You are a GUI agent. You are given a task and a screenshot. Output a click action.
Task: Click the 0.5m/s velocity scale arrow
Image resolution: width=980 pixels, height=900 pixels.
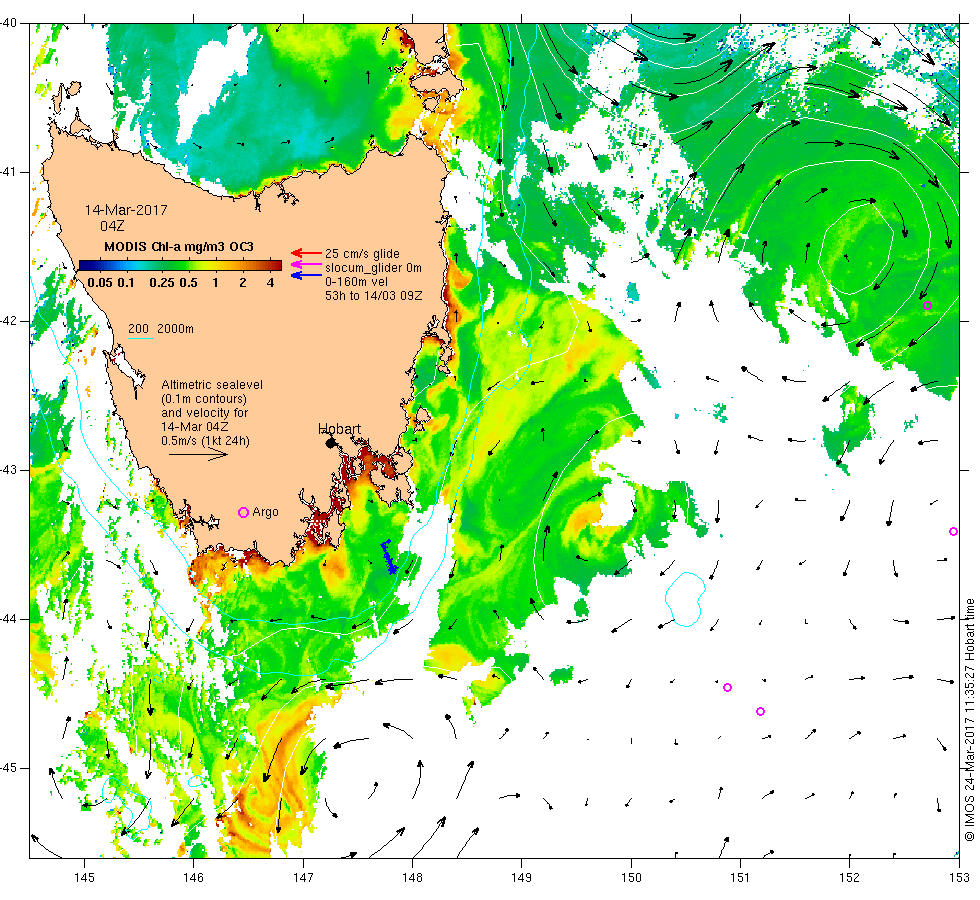(x=199, y=454)
